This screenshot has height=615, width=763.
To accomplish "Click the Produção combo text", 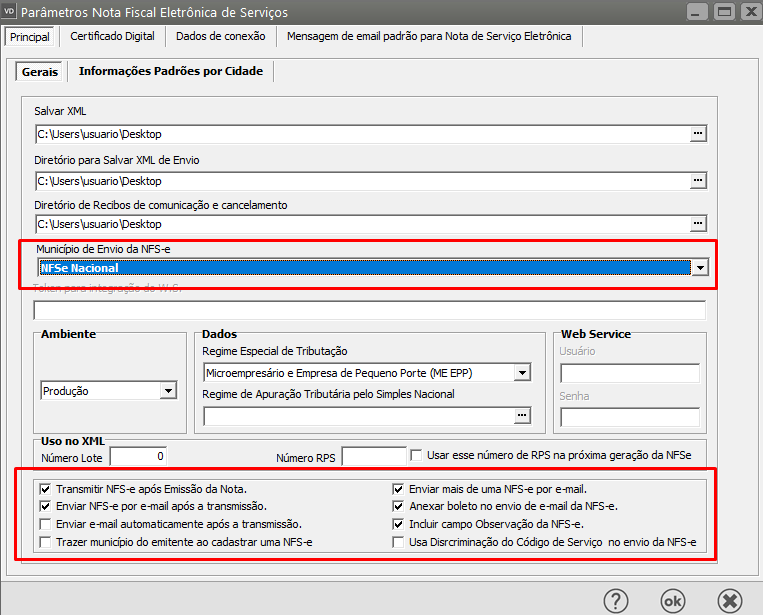I will click(x=66, y=391).
